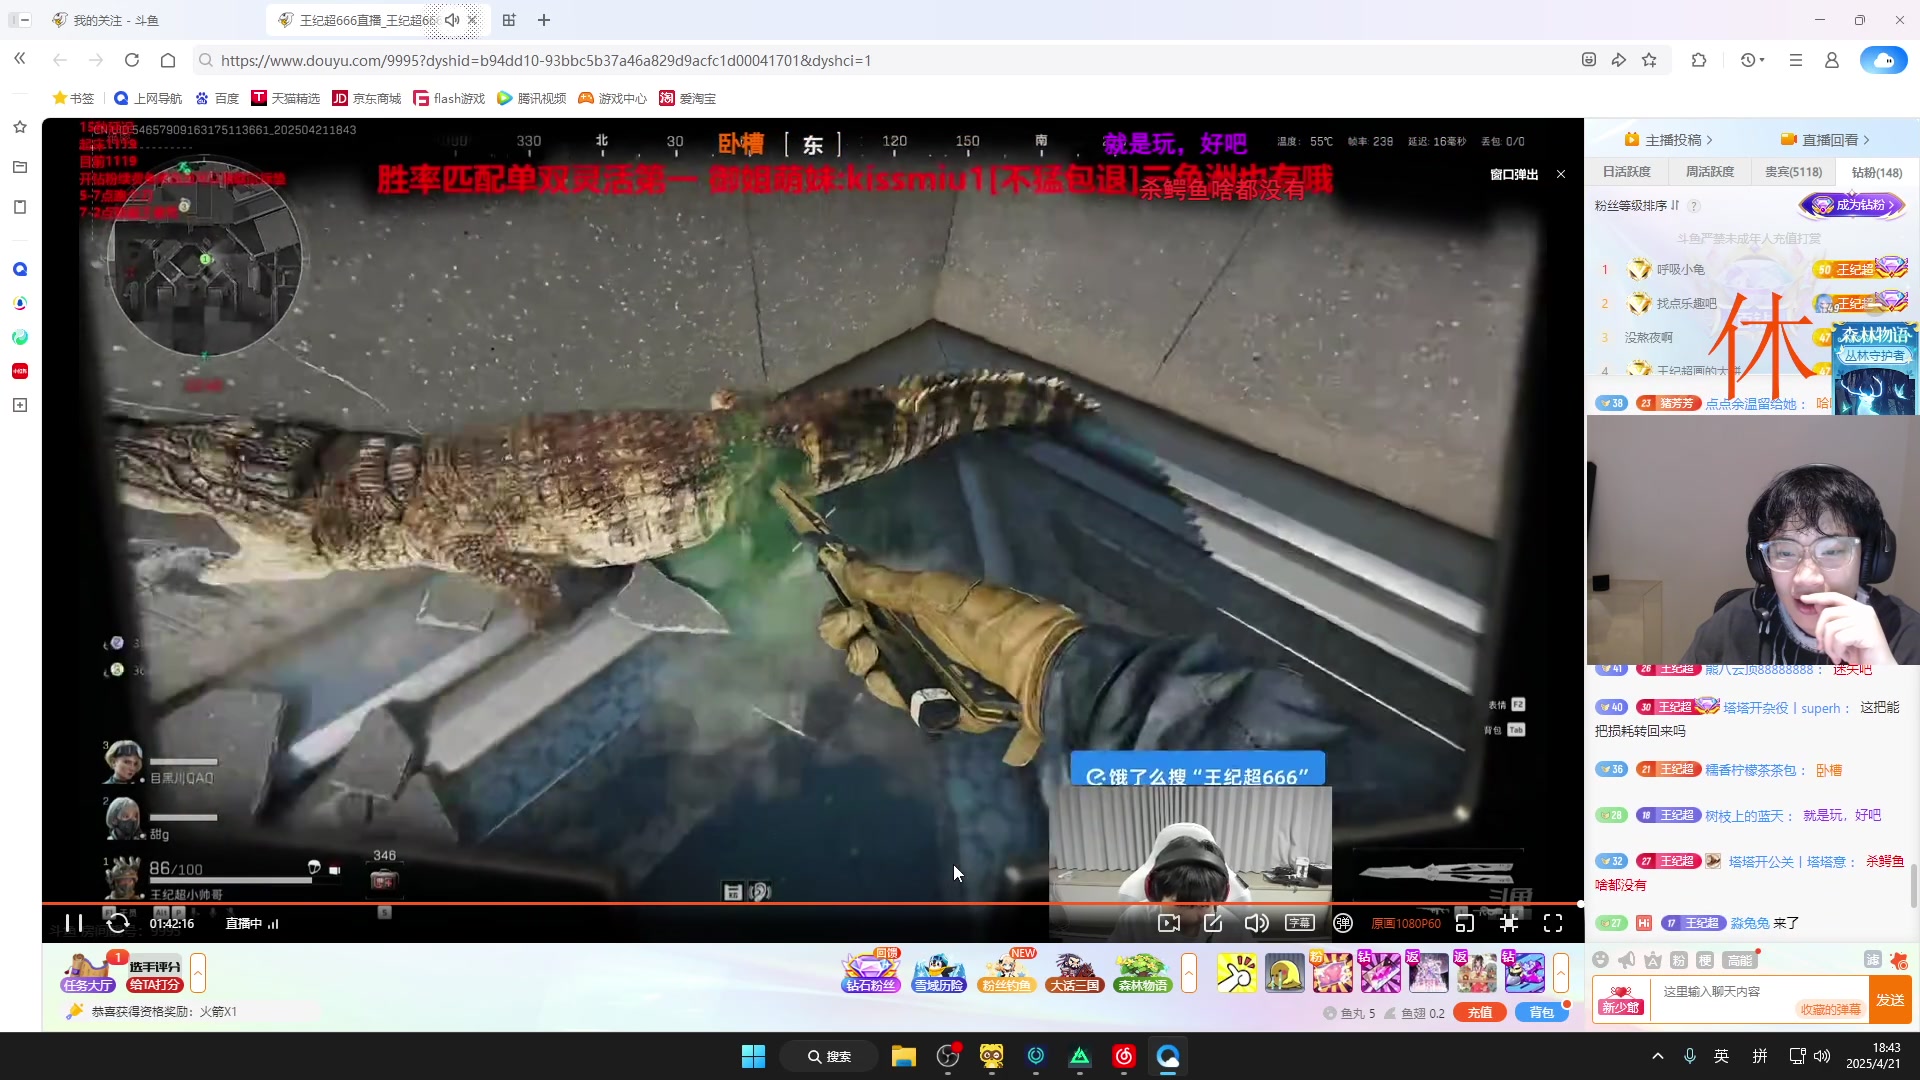This screenshot has height=1080, width=1920.
Task: Click the share/edit square icon in player
Action: click(x=1213, y=923)
